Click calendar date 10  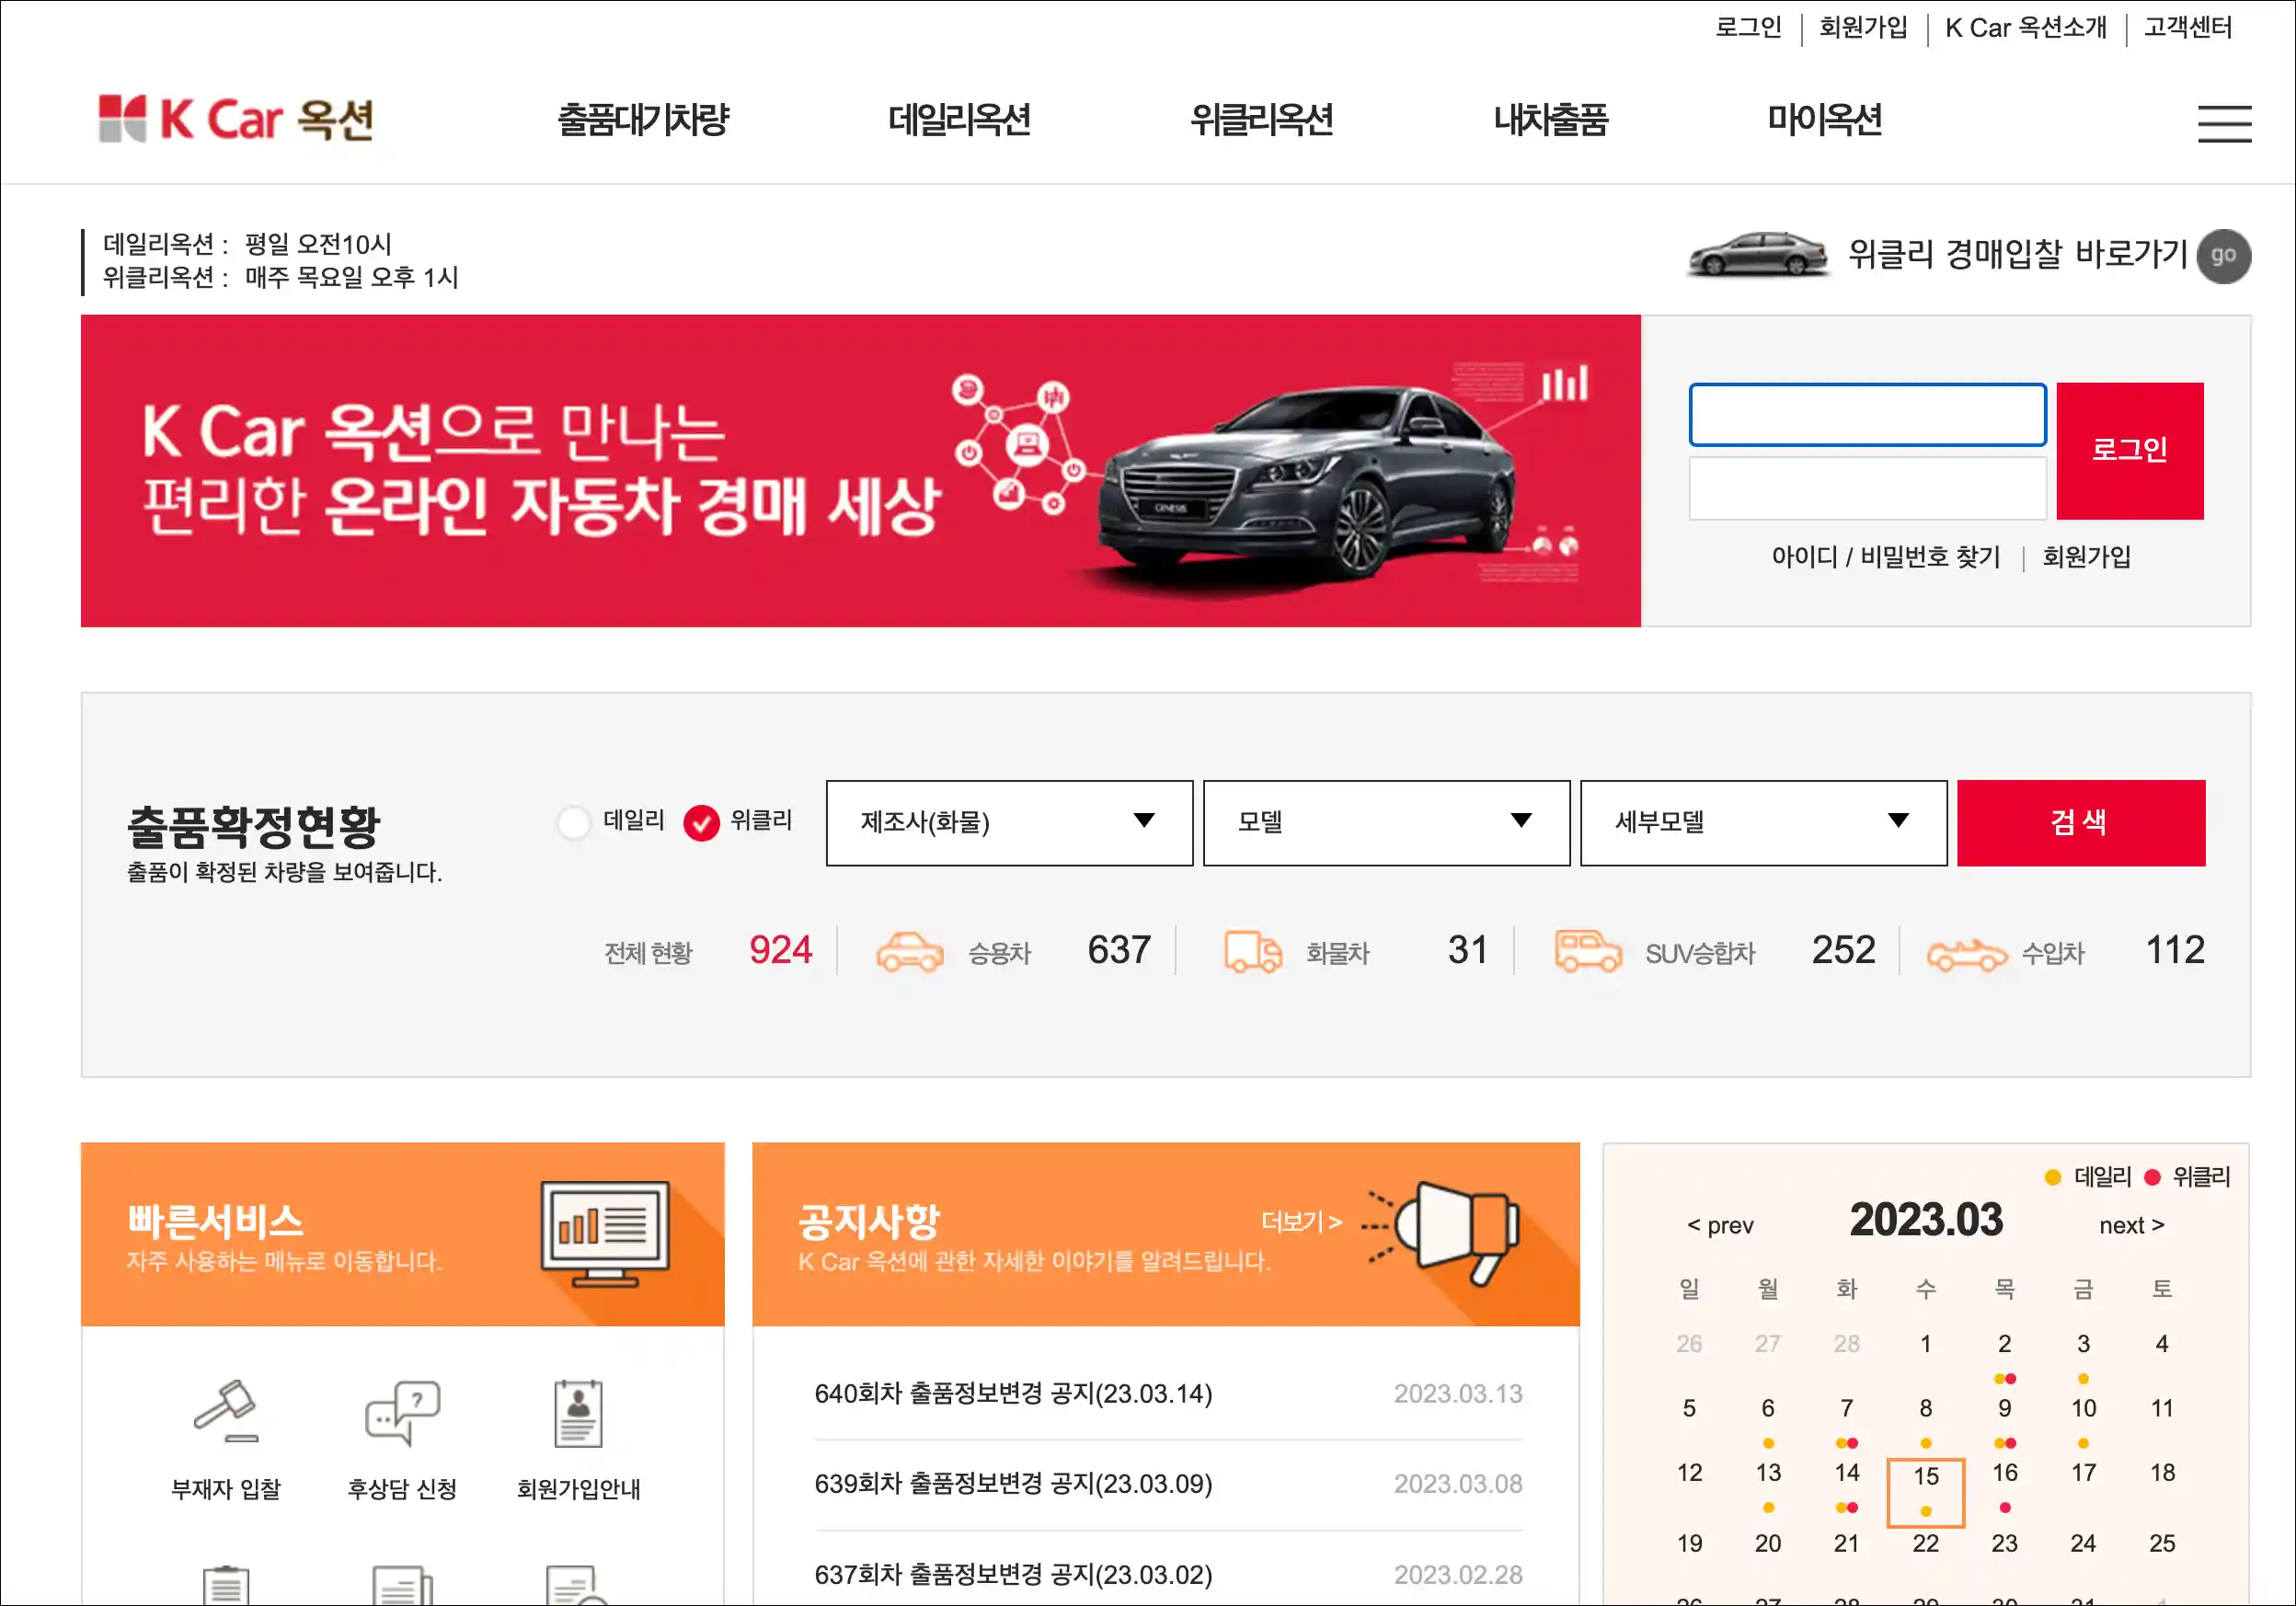pyautogui.click(x=2083, y=1409)
